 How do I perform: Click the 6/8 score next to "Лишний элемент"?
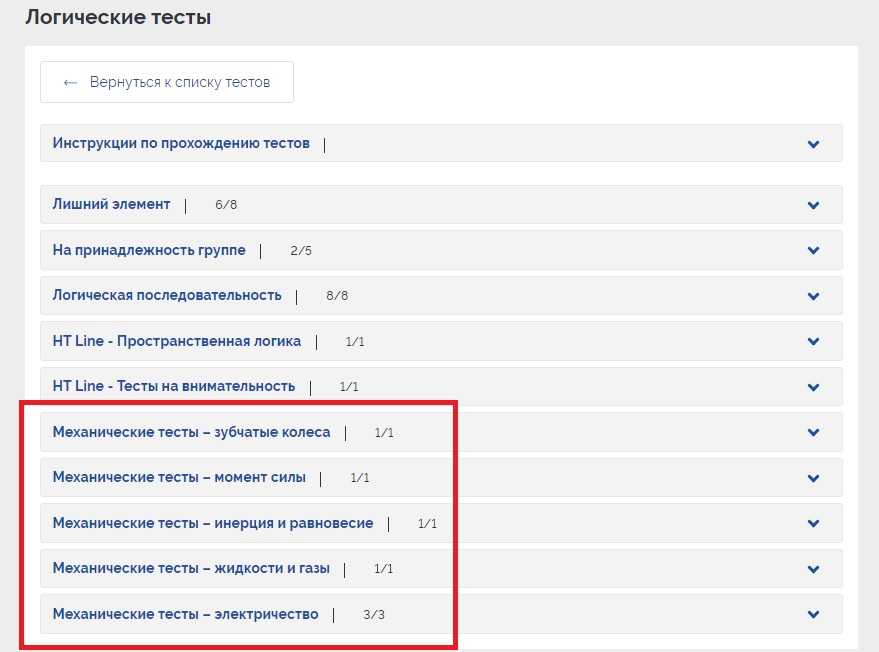226,205
